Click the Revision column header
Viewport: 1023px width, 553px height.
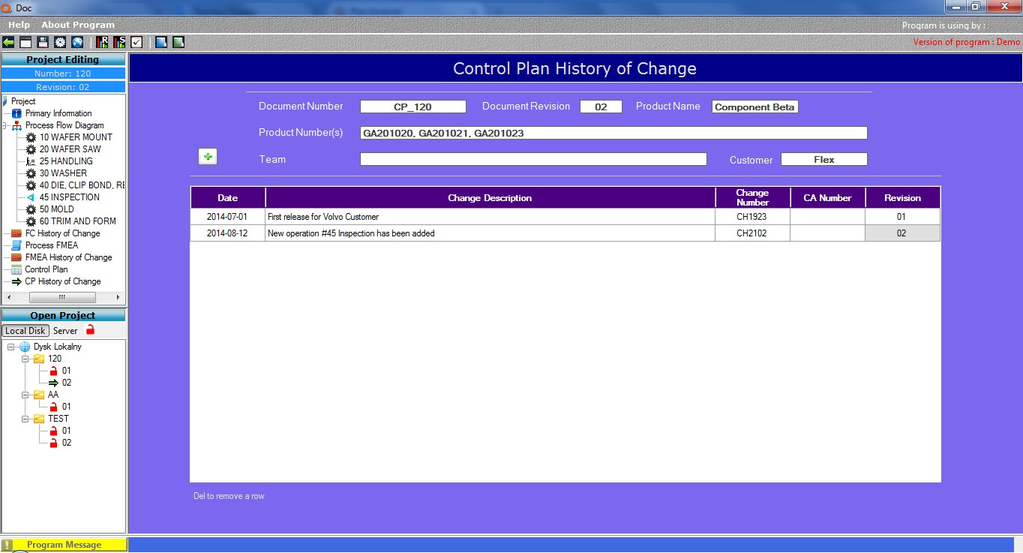pos(902,198)
